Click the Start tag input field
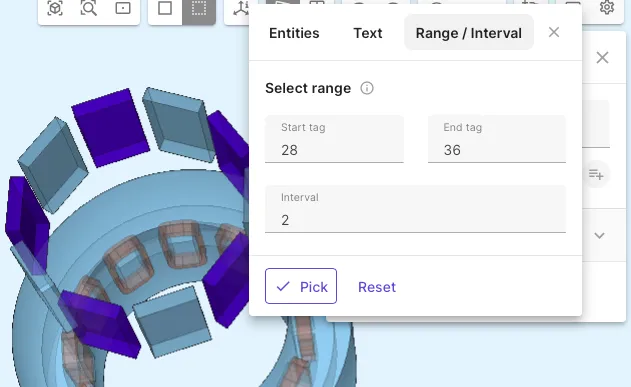631x387 pixels. 334,139
